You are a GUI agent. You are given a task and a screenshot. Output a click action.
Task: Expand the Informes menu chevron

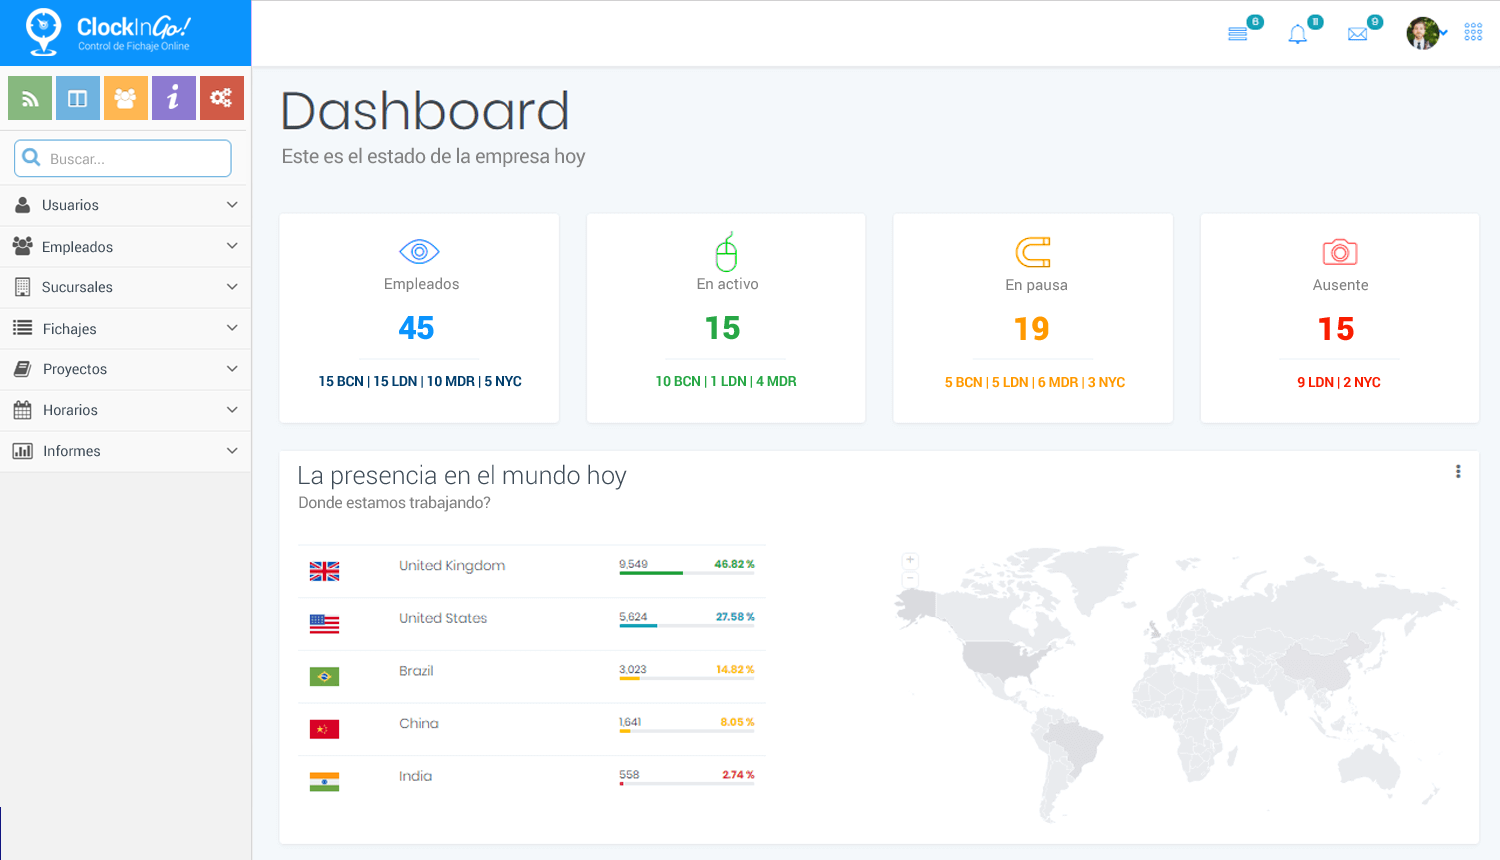pos(232,451)
